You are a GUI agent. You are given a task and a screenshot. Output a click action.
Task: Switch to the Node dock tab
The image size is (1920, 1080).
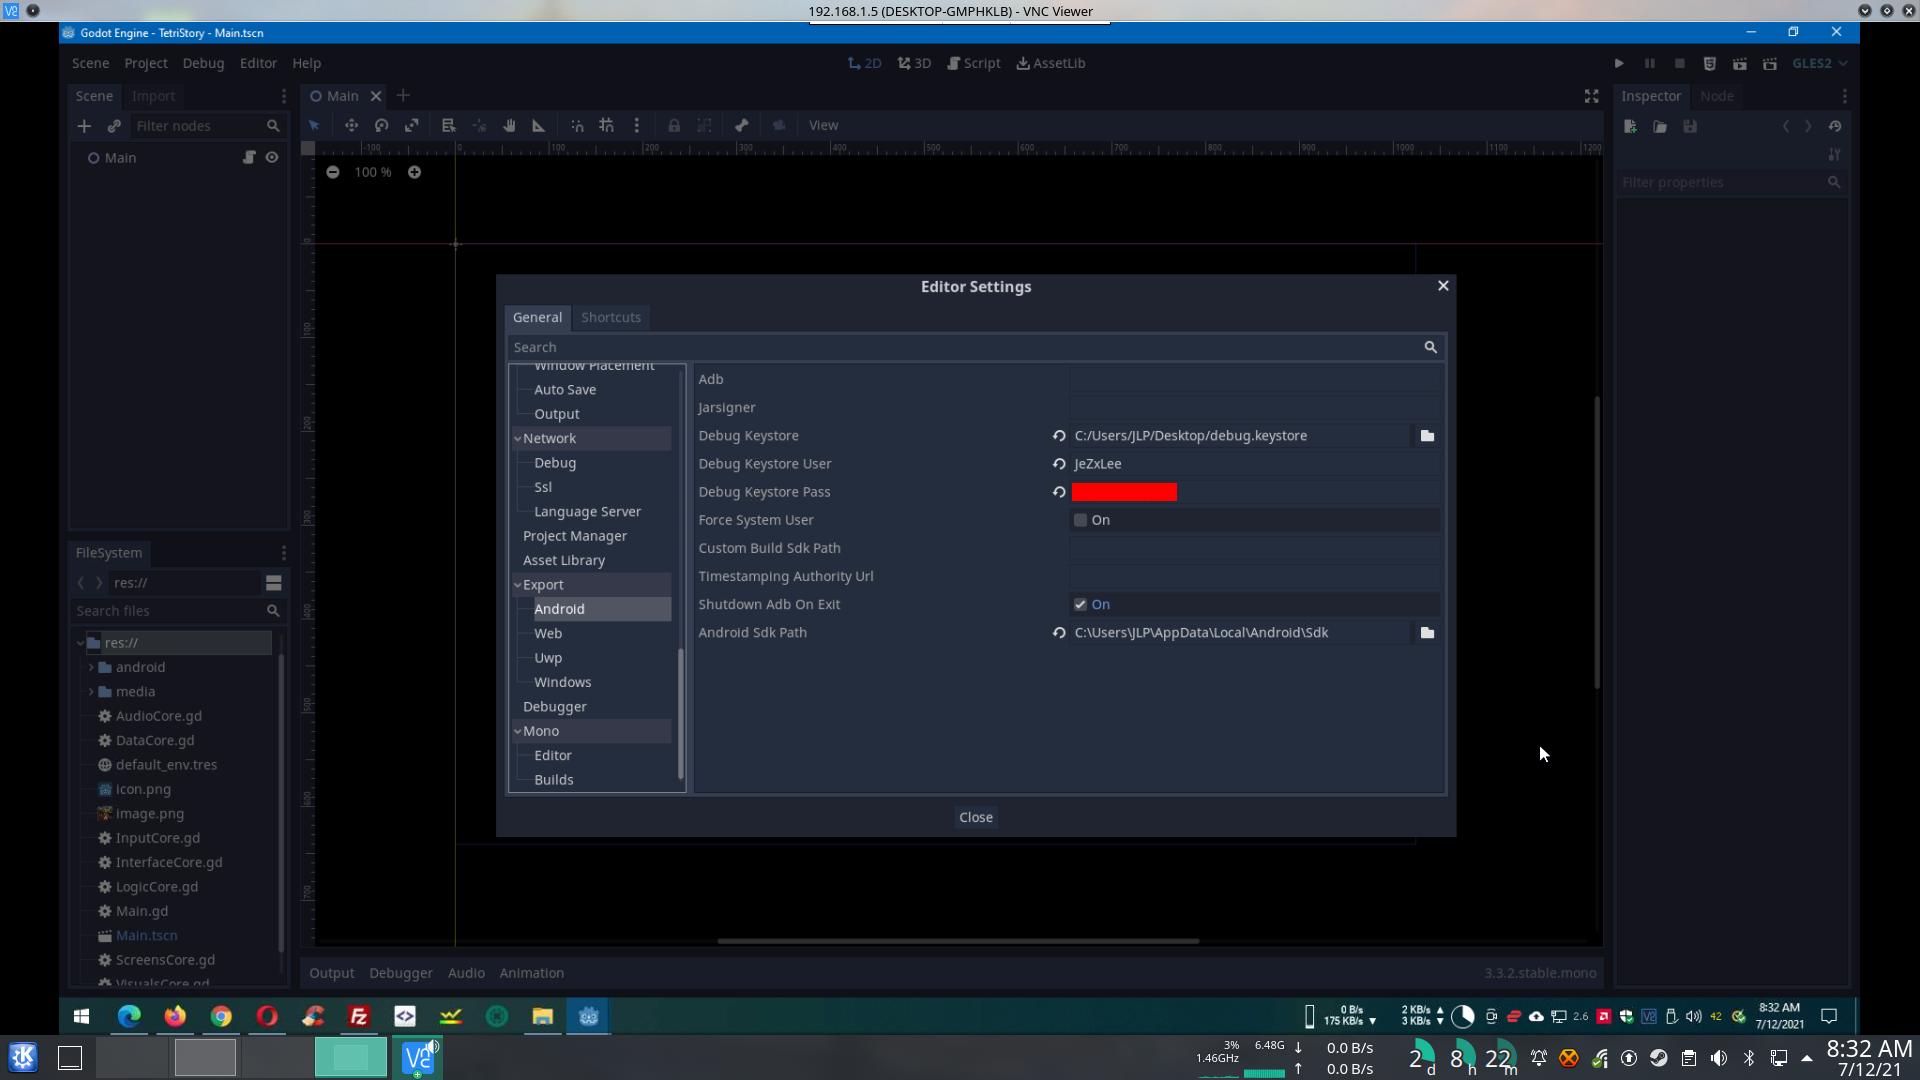[1717, 96]
